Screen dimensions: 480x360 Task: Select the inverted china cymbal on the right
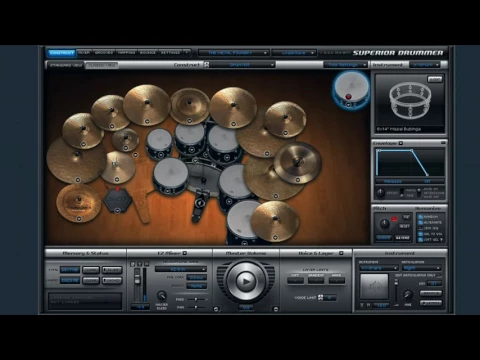[298, 163]
